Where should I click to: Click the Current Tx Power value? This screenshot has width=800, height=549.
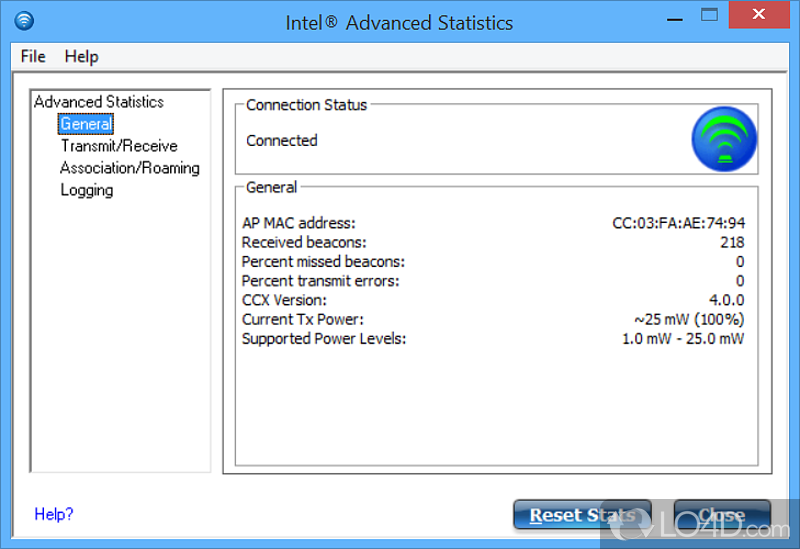[x=688, y=319]
